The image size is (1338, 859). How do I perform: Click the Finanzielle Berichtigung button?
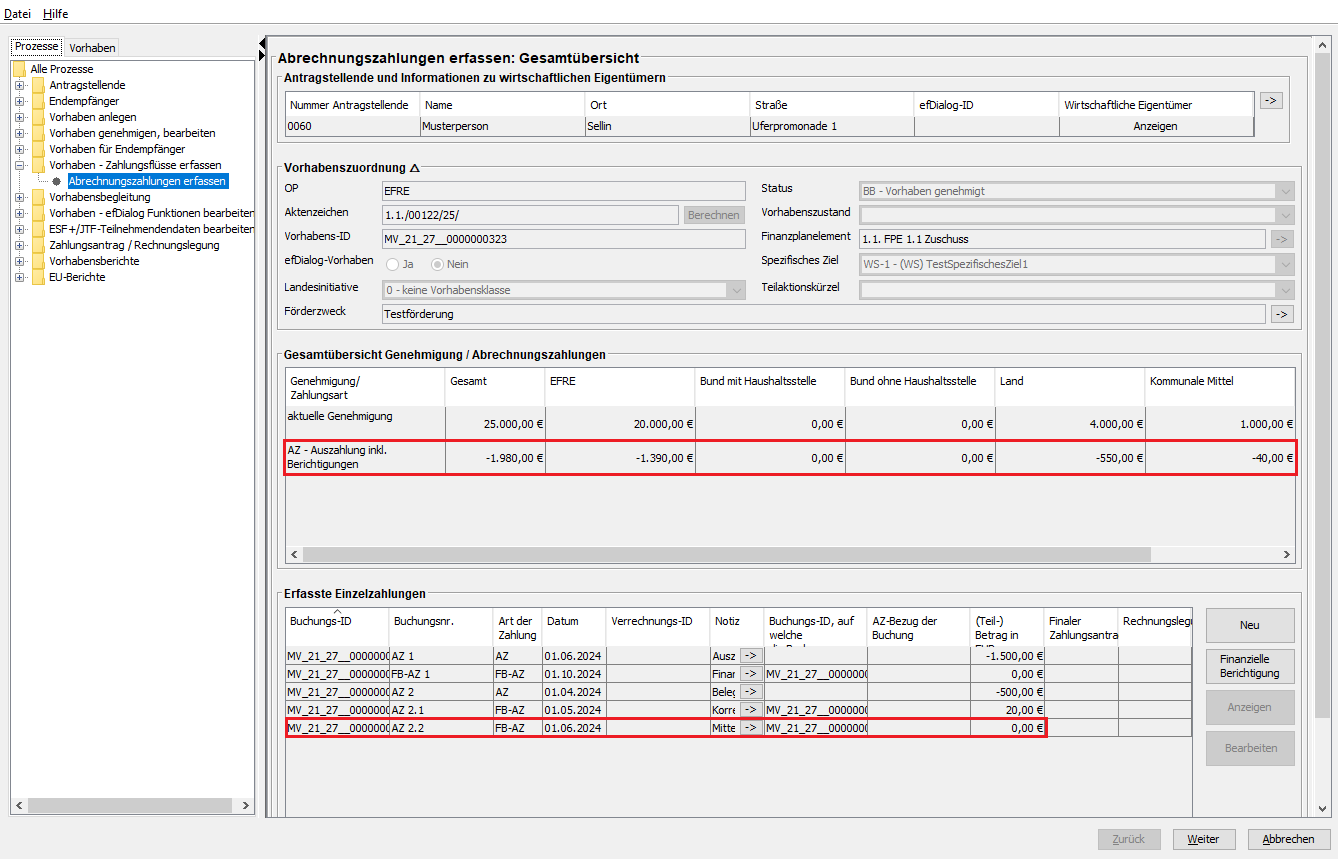(x=1250, y=666)
